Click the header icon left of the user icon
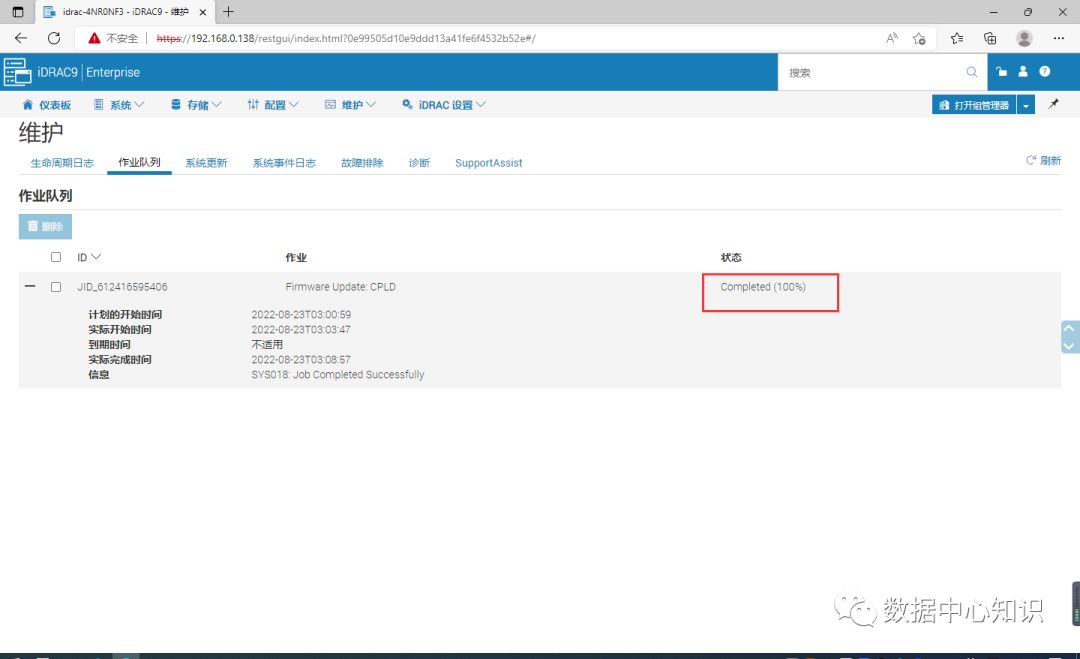Image resolution: width=1080 pixels, height=659 pixels. point(1001,72)
